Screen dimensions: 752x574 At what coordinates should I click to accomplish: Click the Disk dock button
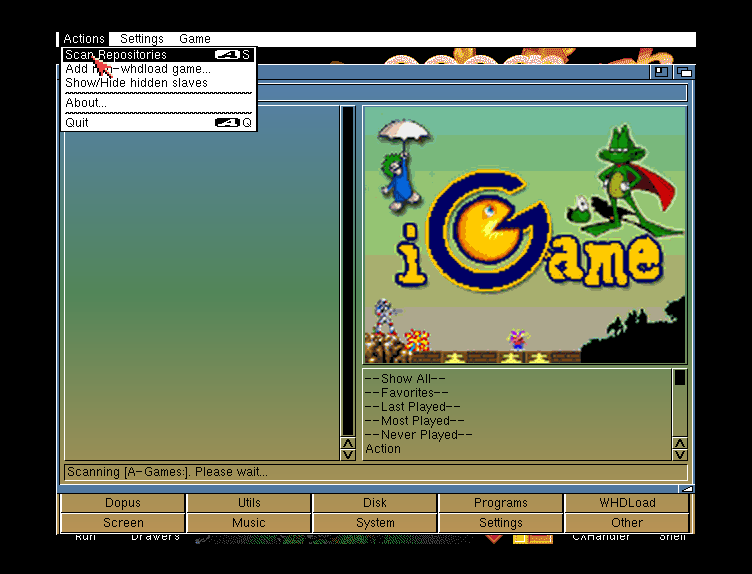point(375,503)
